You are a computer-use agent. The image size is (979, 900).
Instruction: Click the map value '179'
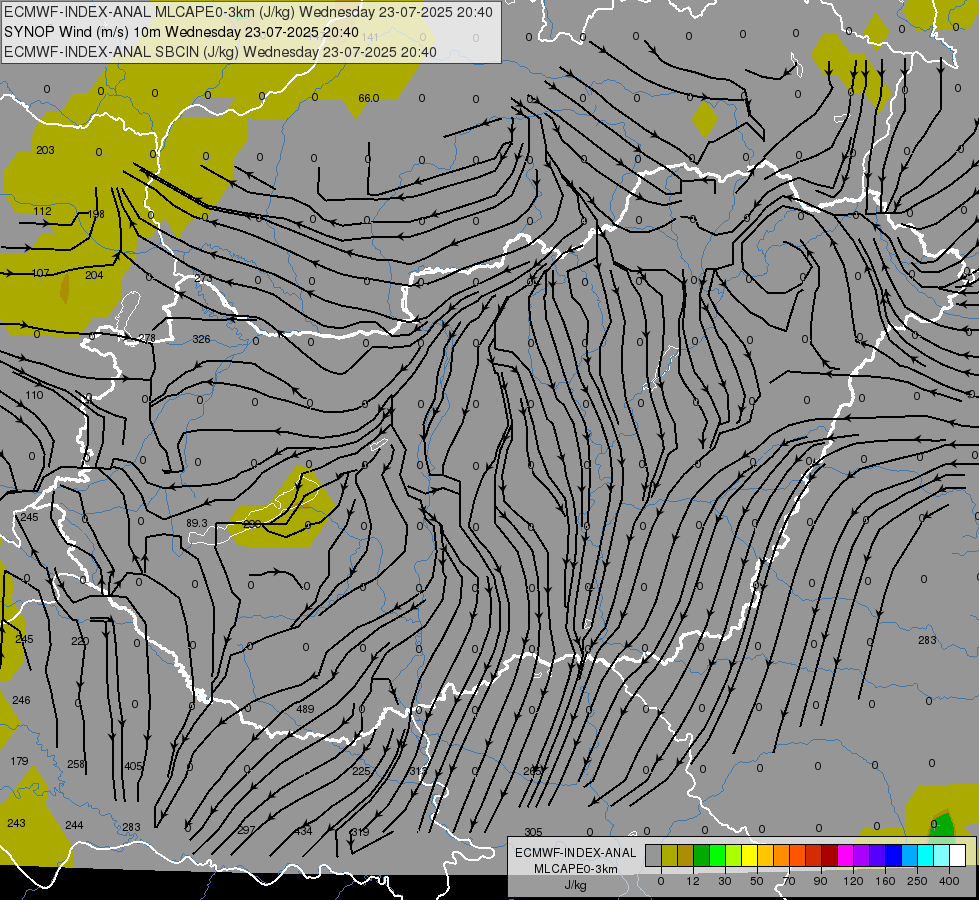point(19,761)
